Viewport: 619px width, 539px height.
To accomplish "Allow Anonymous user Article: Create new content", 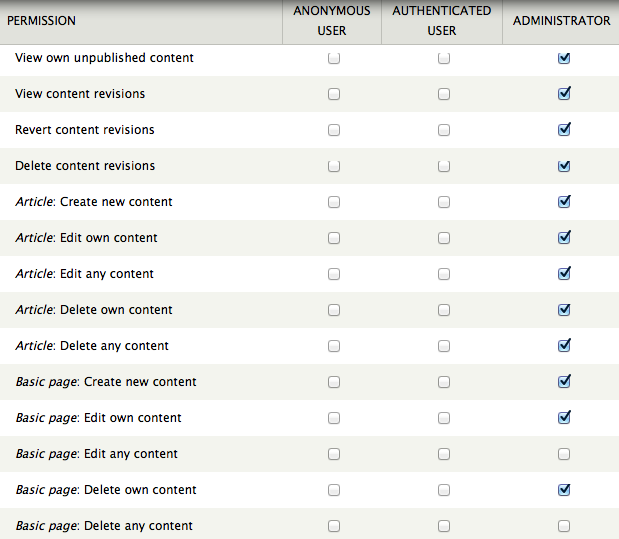I will pos(334,202).
